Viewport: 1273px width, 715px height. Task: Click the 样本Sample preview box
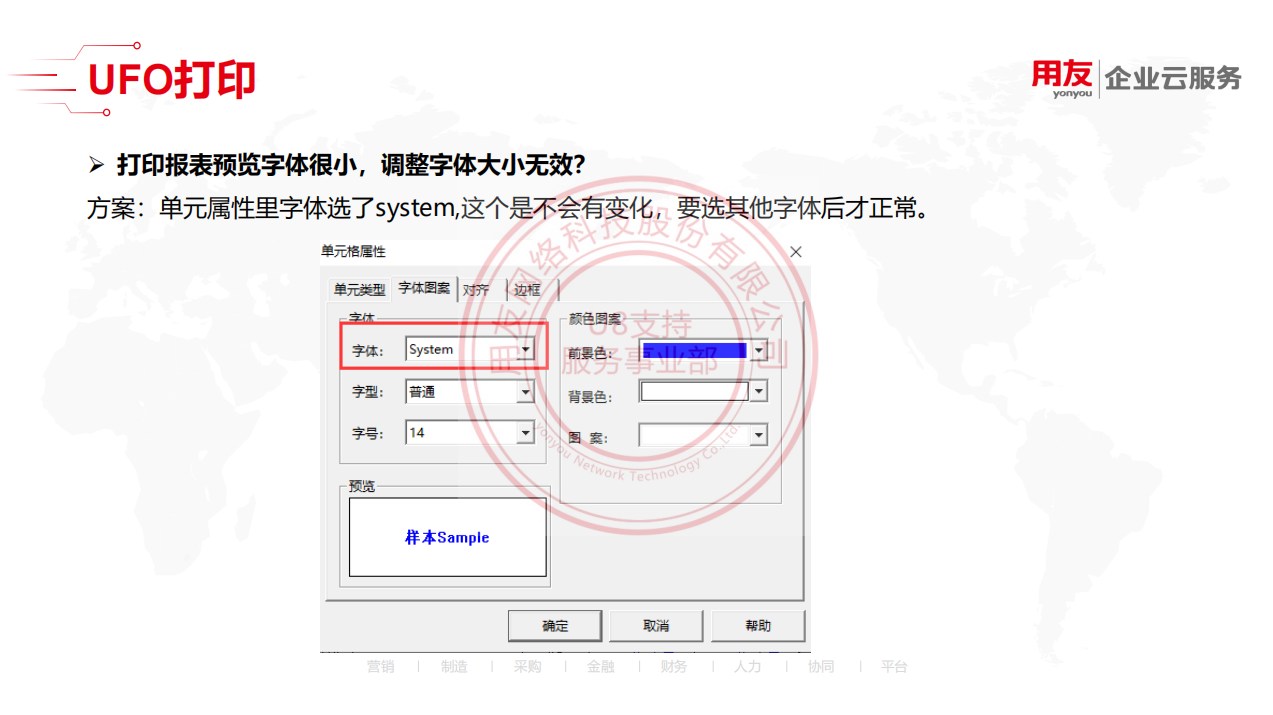(447, 537)
